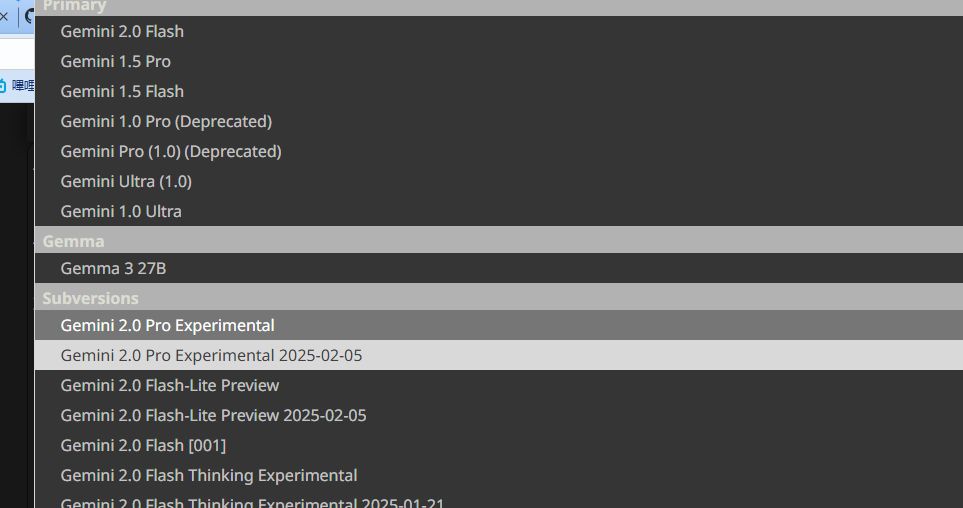963x508 pixels.
Task: Choose Gemini 2.0 Flash [001]
Action: 143,445
